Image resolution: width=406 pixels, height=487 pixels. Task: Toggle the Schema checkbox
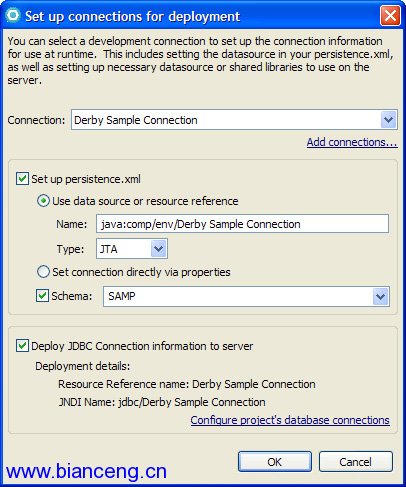42,296
